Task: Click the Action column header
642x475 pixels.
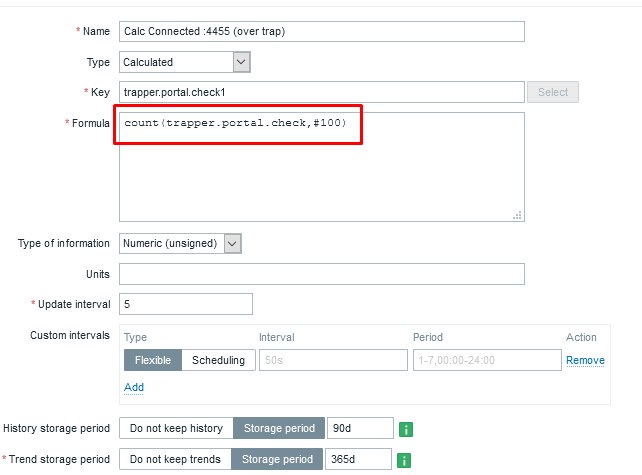Action: click(581, 337)
